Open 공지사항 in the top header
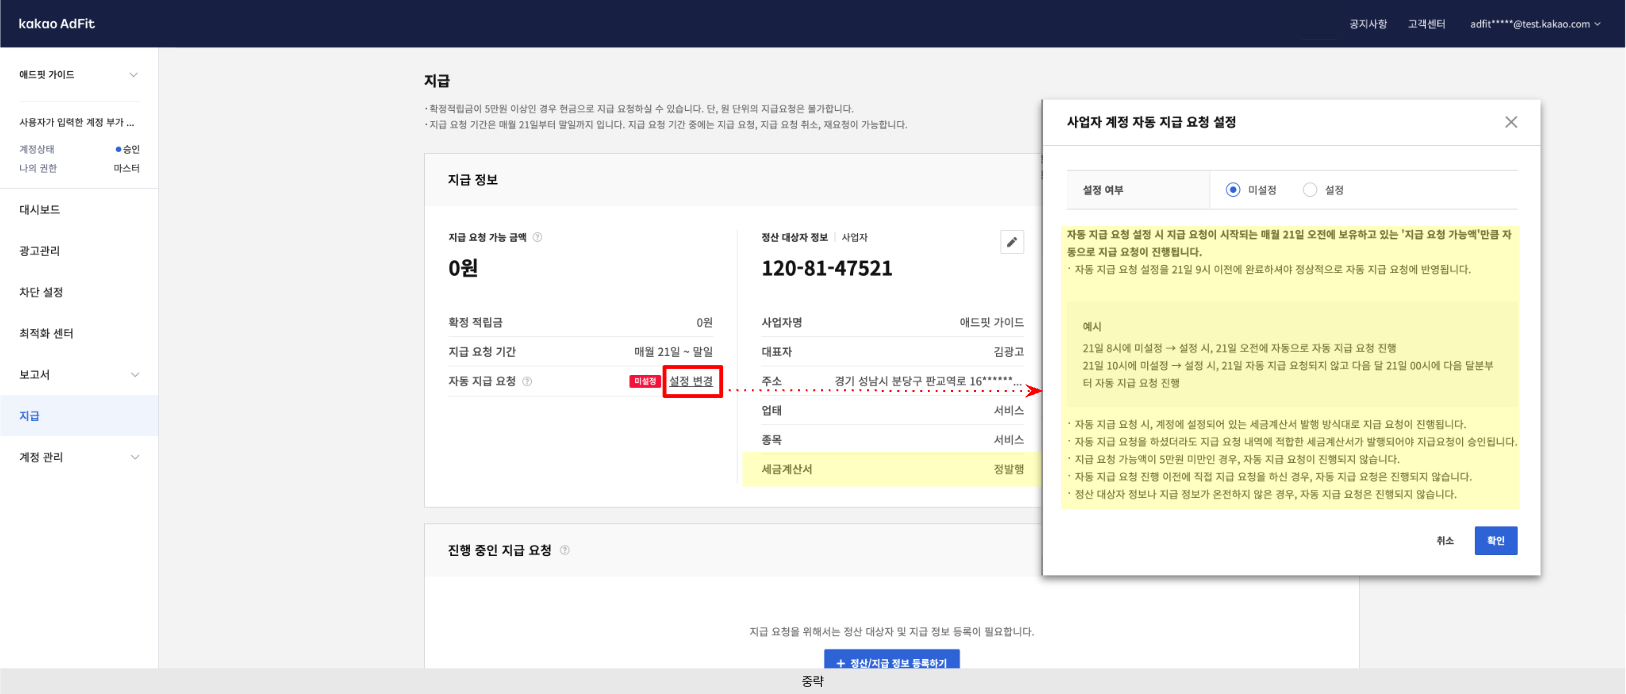1626x694 pixels. tap(1368, 24)
